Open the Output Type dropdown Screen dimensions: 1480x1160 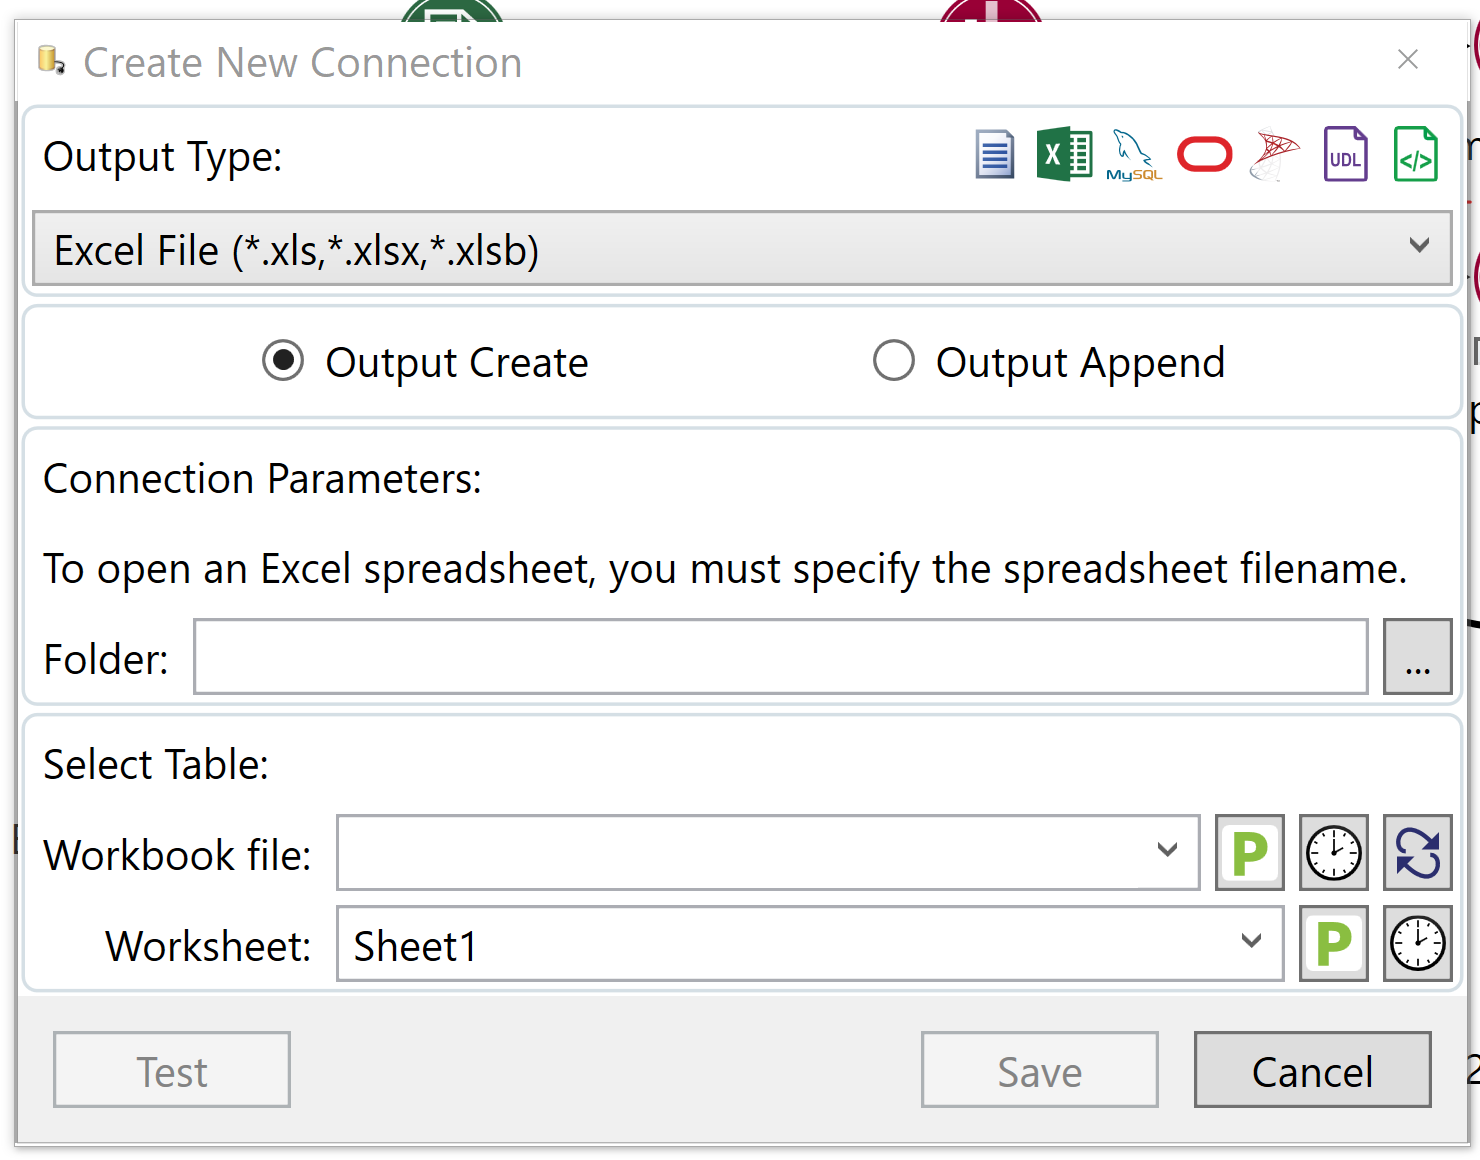click(x=742, y=249)
